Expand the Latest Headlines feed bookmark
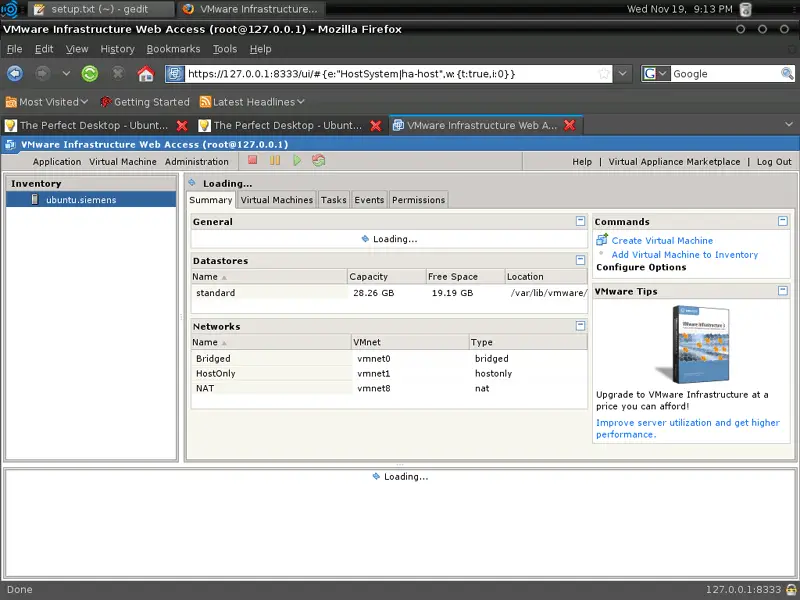This screenshot has height=600, width=800. coord(253,102)
